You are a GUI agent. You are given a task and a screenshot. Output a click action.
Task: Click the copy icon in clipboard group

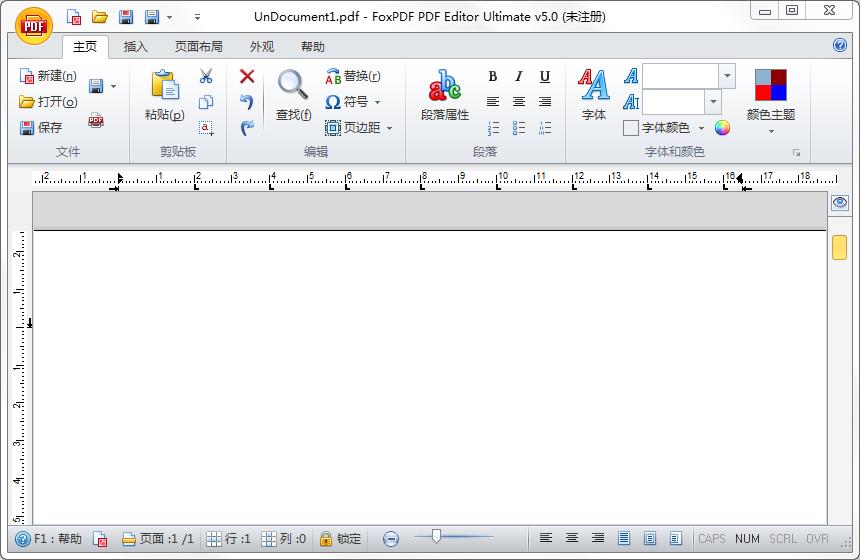(x=206, y=102)
